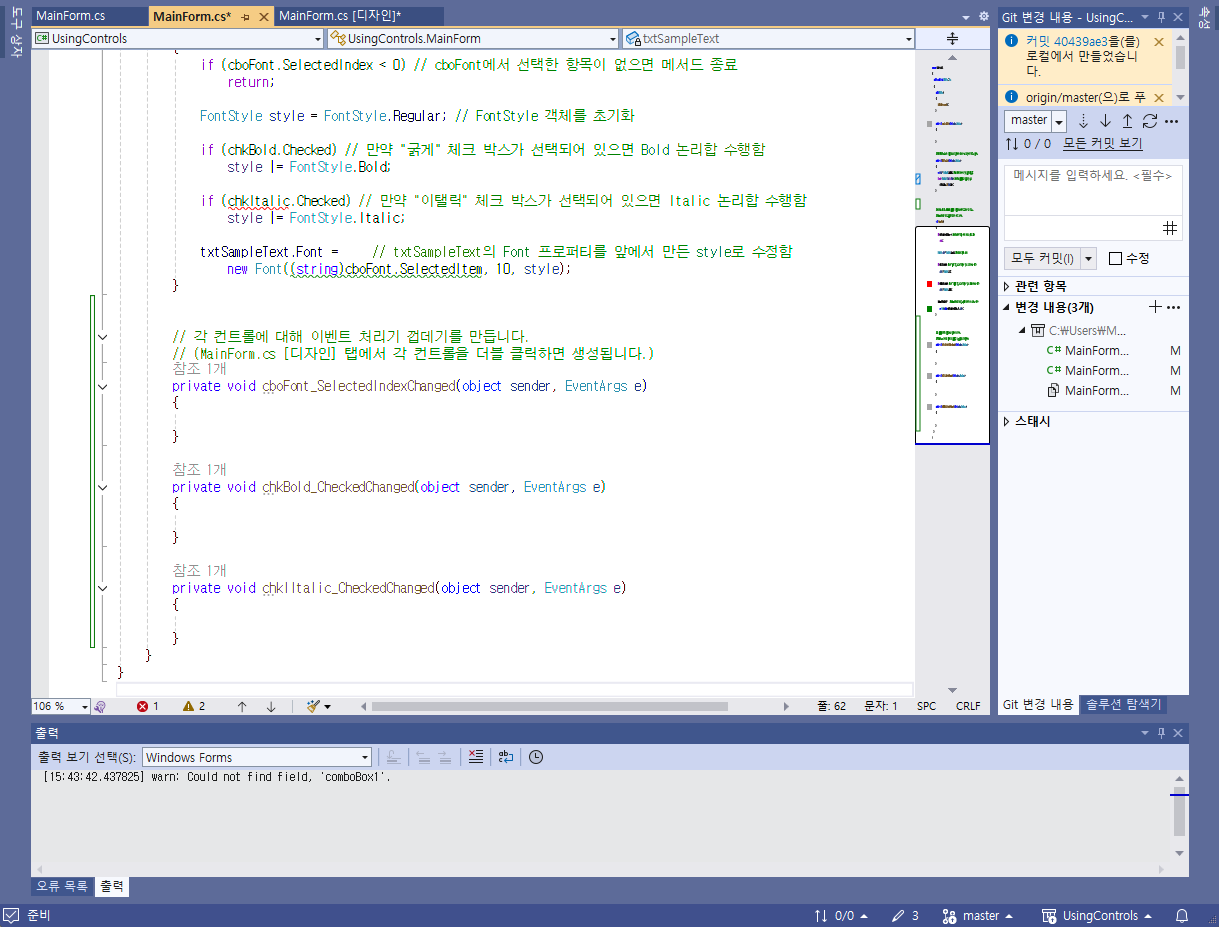Collapse the chkIItalic_CheckedChanged method
This screenshot has height=927, width=1219.
click(x=102, y=588)
